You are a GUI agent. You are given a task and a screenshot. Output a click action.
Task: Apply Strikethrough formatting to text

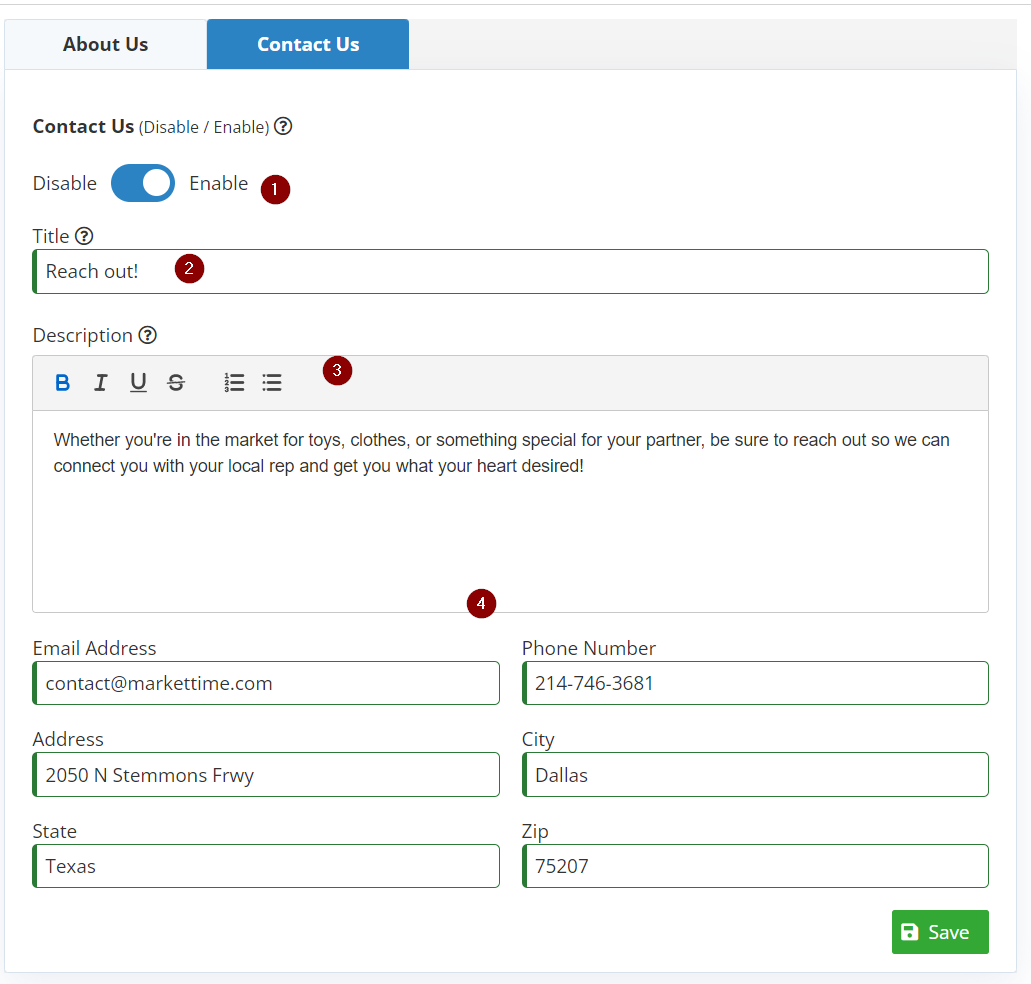click(x=176, y=383)
